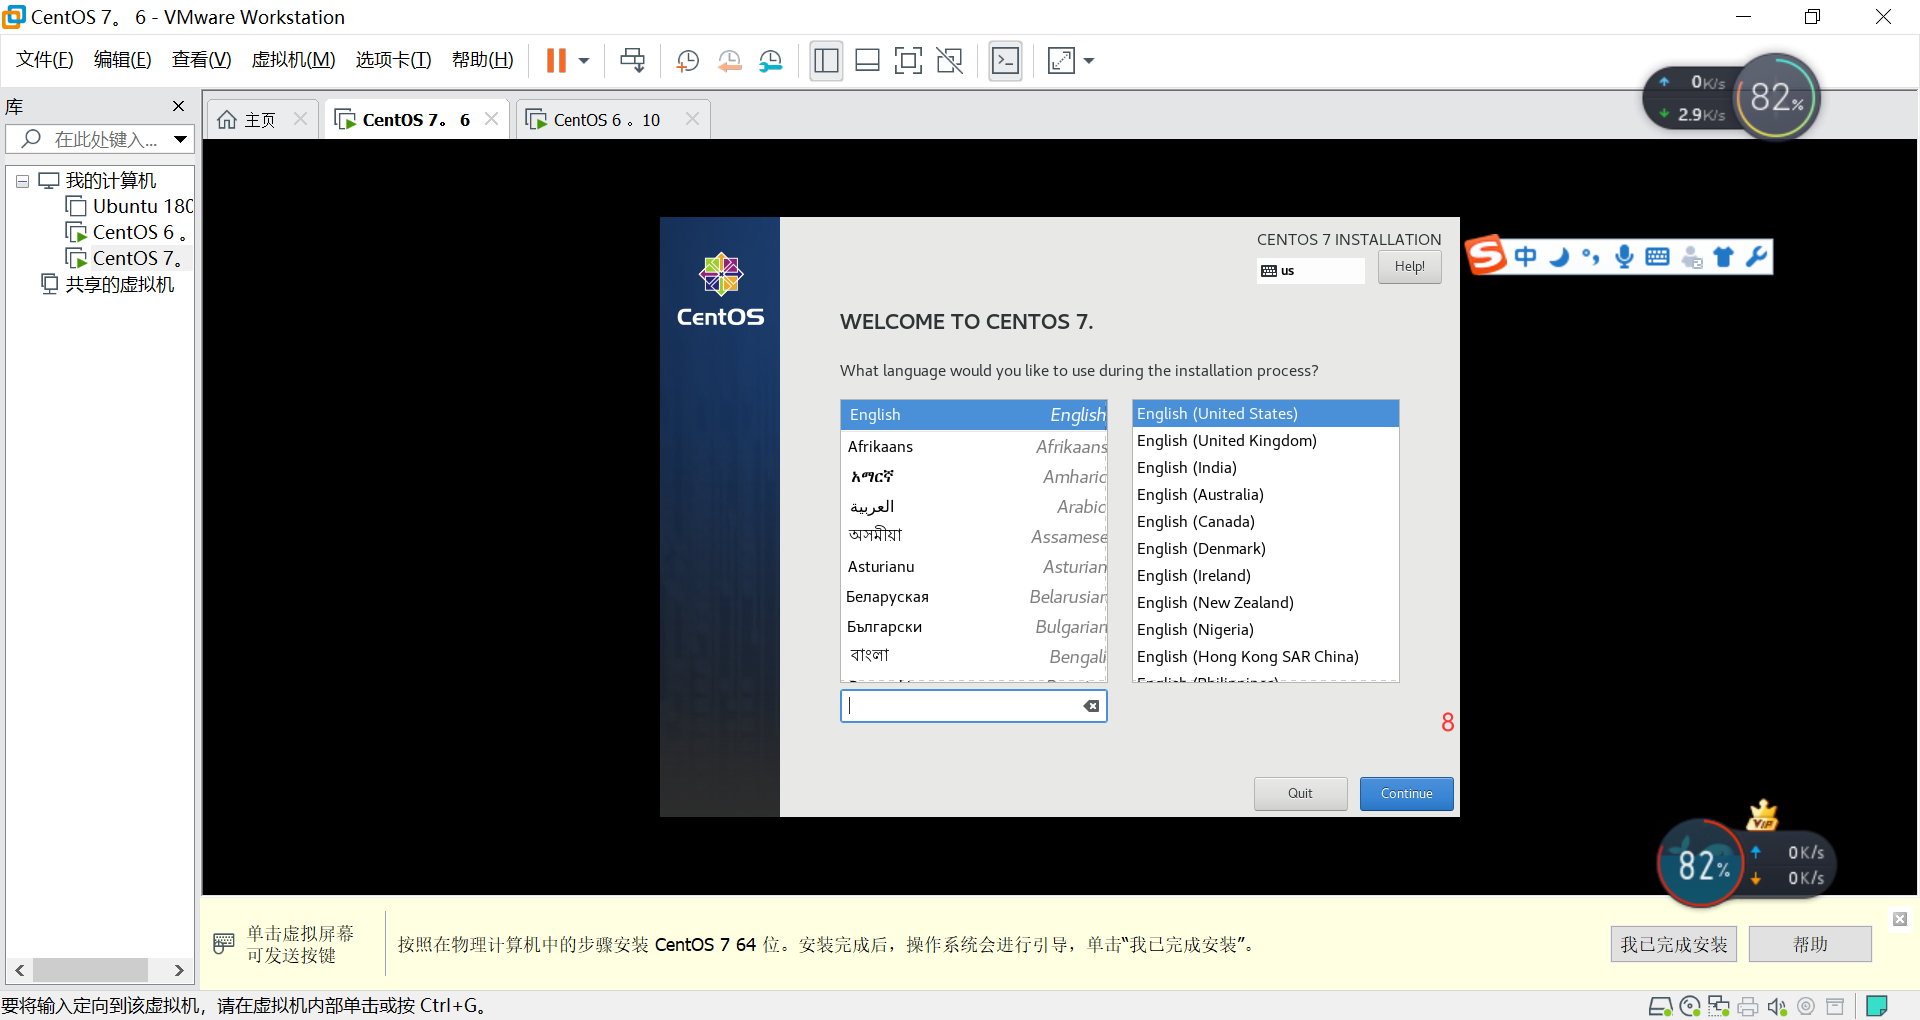
Task: Toggle the console view icon
Action: tap(1005, 61)
